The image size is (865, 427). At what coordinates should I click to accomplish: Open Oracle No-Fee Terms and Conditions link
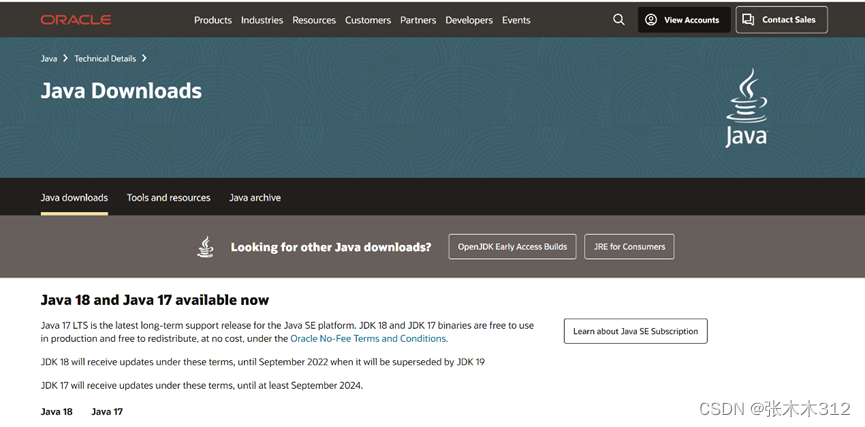pyautogui.click(x=368, y=339)
